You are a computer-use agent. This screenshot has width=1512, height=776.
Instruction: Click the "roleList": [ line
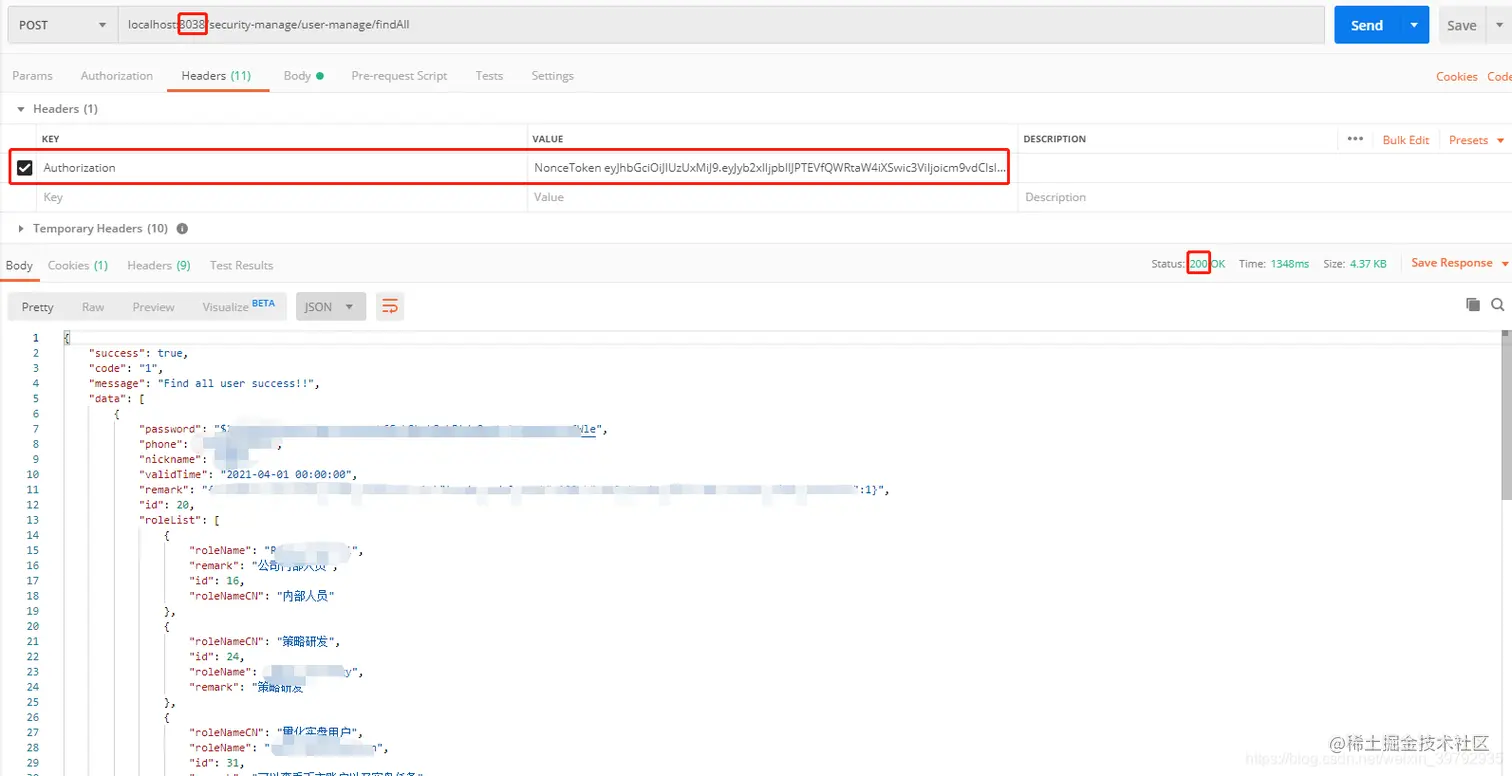179,520
